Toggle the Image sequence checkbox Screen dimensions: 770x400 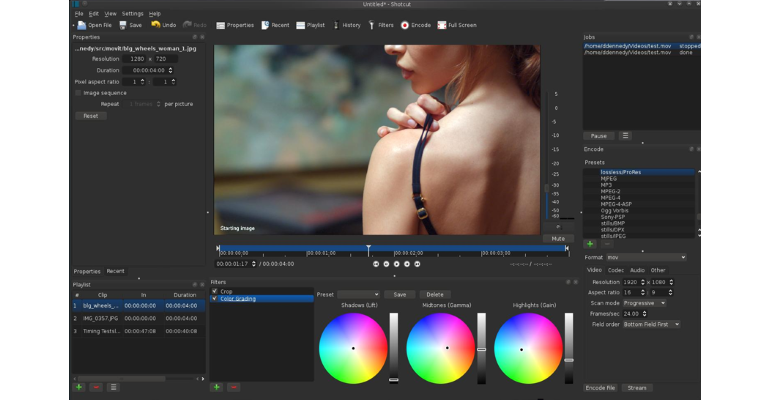click(x=78, y=93)
